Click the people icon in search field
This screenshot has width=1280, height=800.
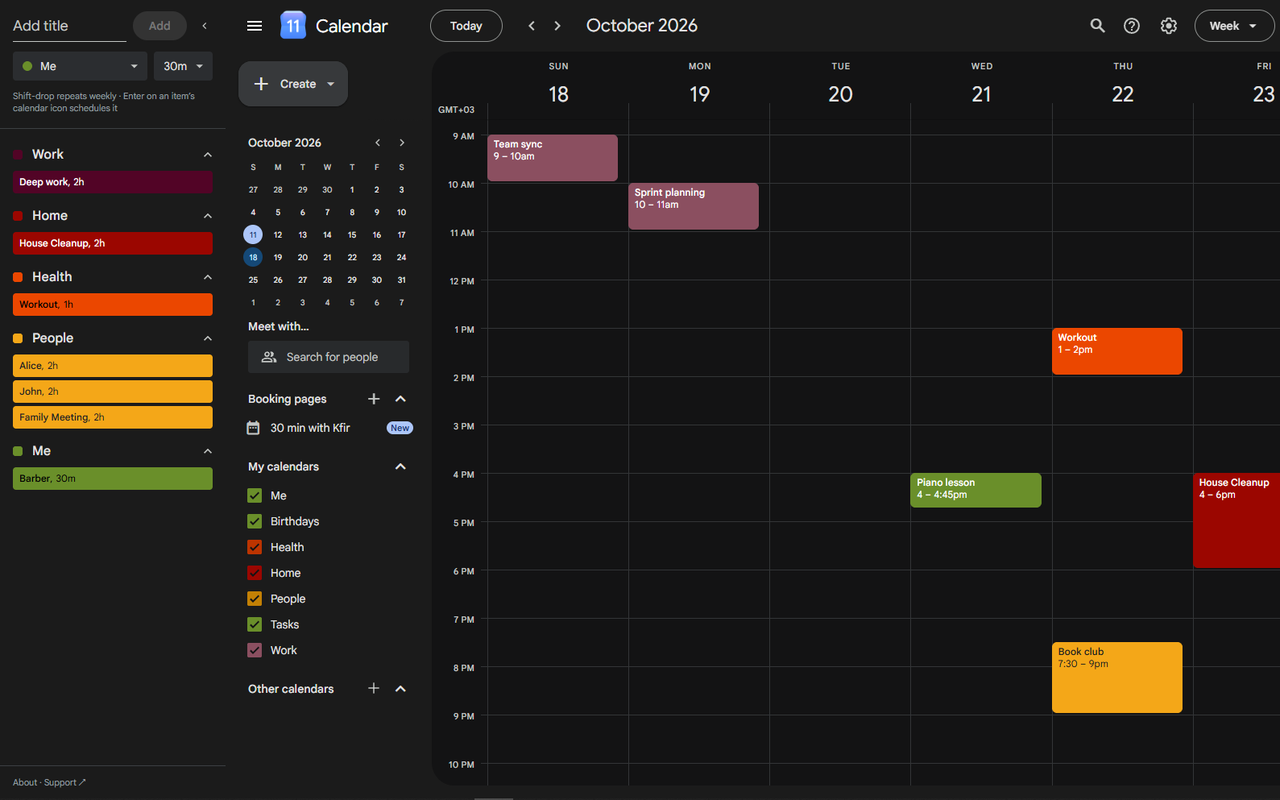(268, 357)
